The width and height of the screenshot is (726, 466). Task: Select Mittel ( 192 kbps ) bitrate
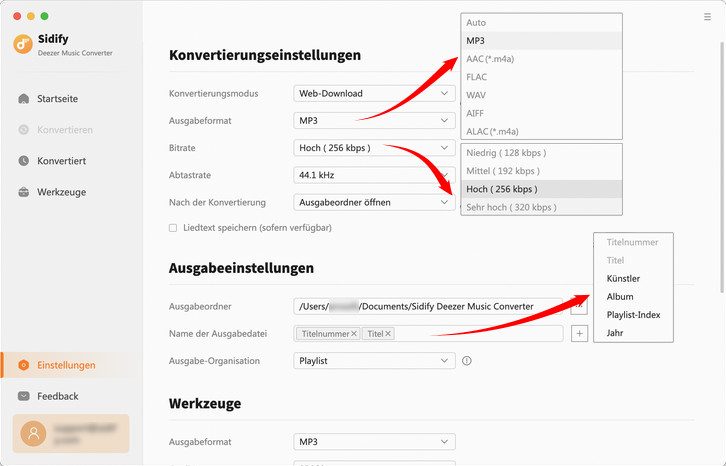(x=541, y=171)
